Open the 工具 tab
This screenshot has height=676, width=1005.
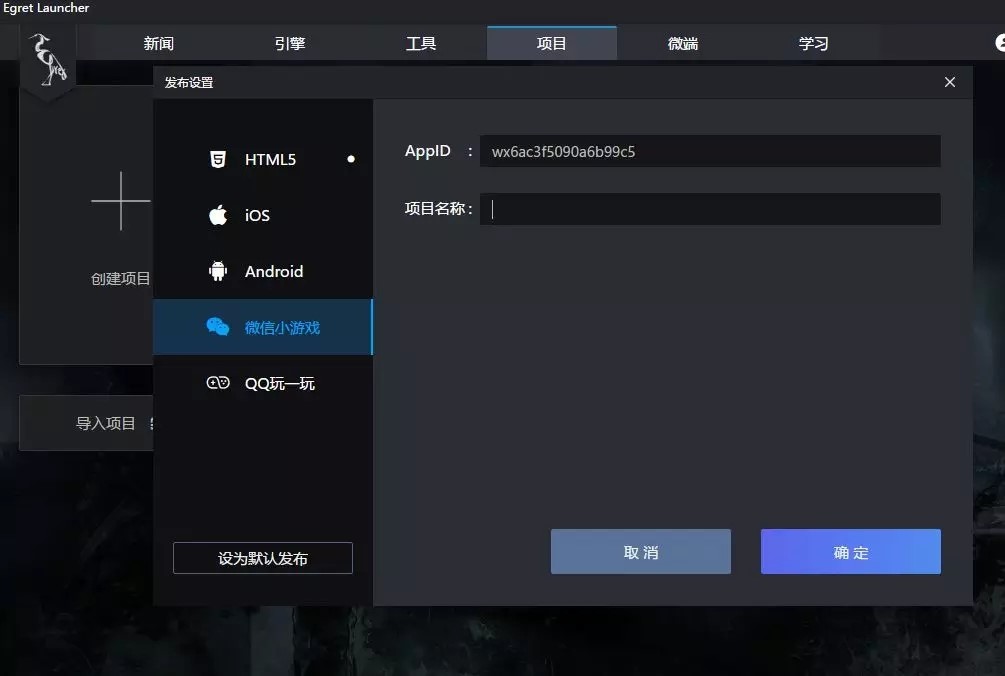[421, 43]
